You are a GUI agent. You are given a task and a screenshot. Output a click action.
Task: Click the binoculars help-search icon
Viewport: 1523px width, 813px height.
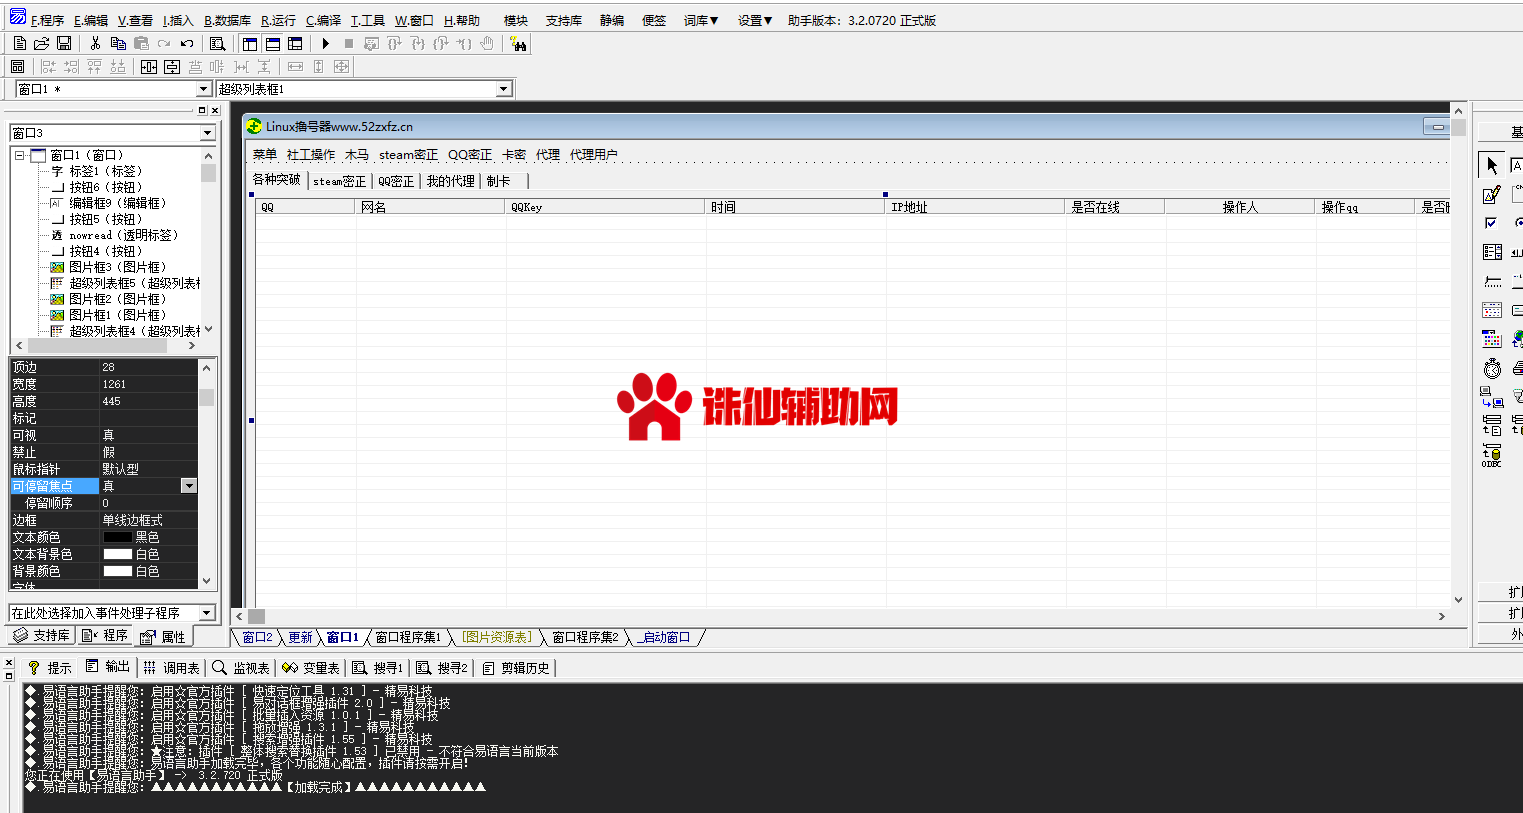coord(518,44)
